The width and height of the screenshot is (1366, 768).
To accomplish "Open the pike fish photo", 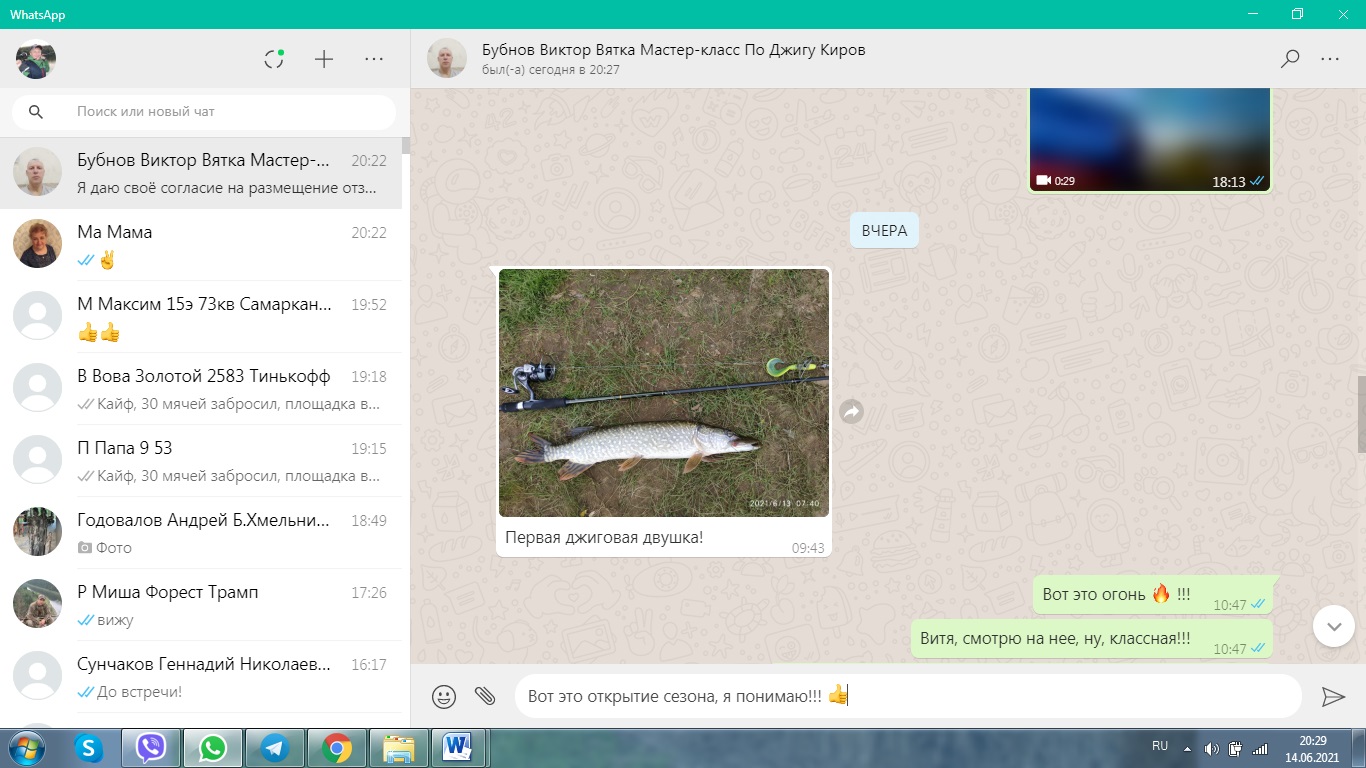I will (664, 392).
